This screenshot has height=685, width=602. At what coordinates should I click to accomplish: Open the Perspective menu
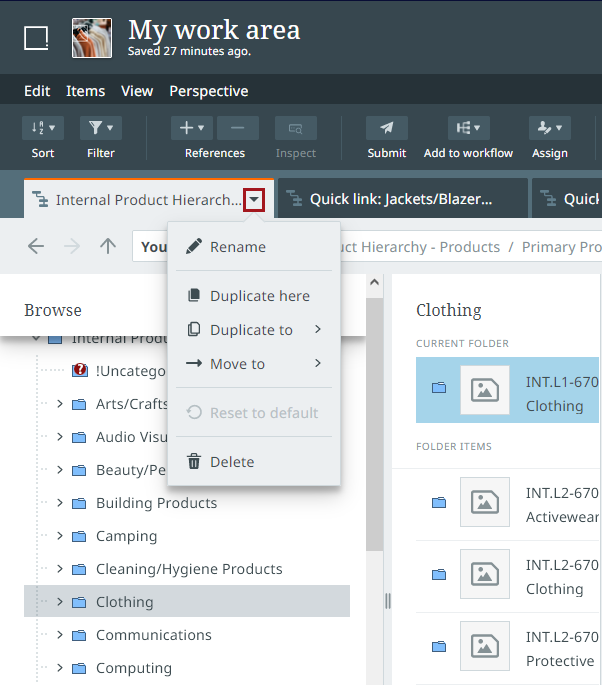[x=208, y=91]
